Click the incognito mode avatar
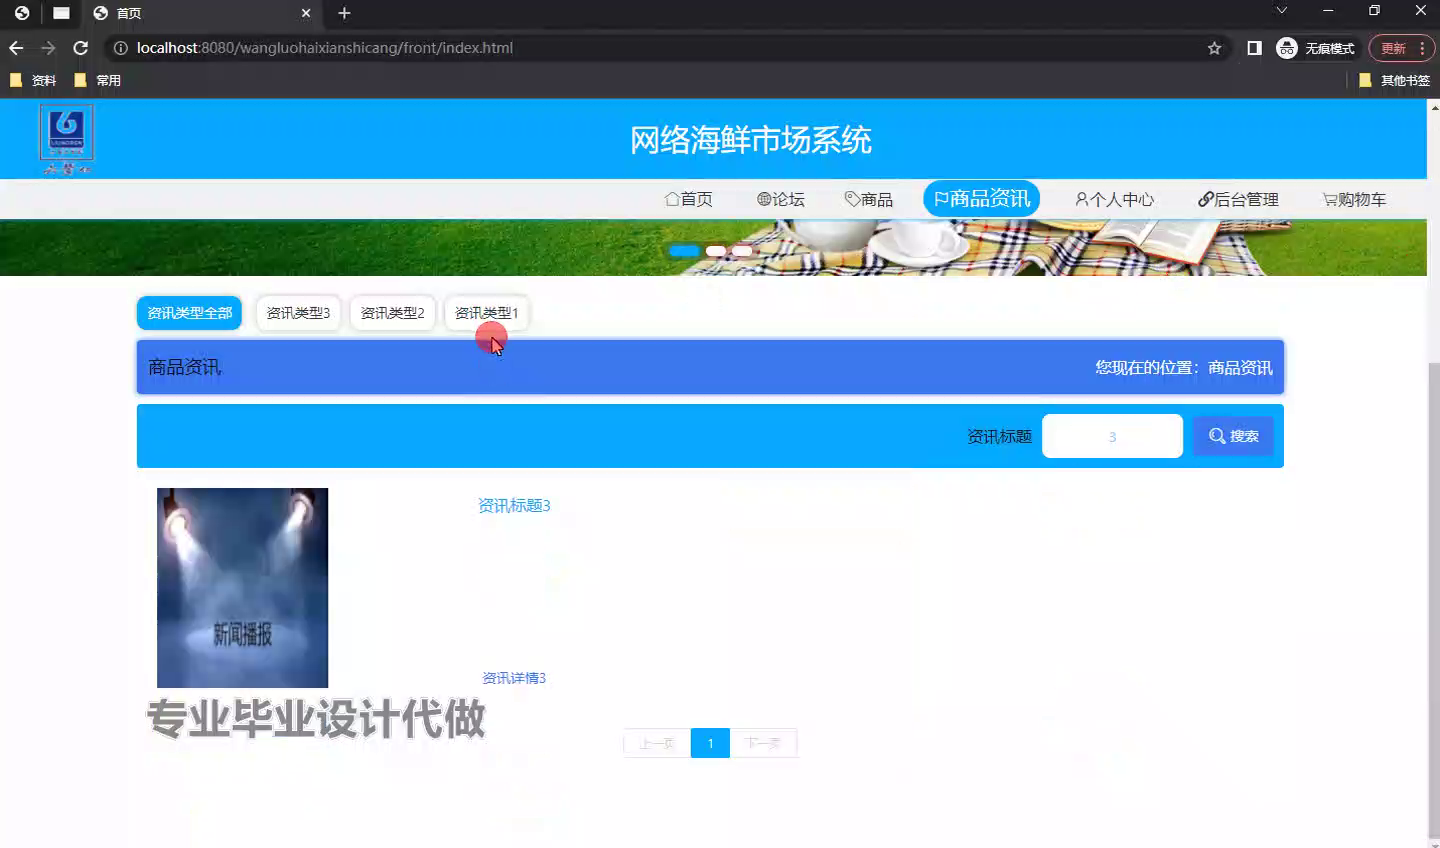This screenshot has width=1440, height=848. pyautogui.click(x=1287, y=48)
